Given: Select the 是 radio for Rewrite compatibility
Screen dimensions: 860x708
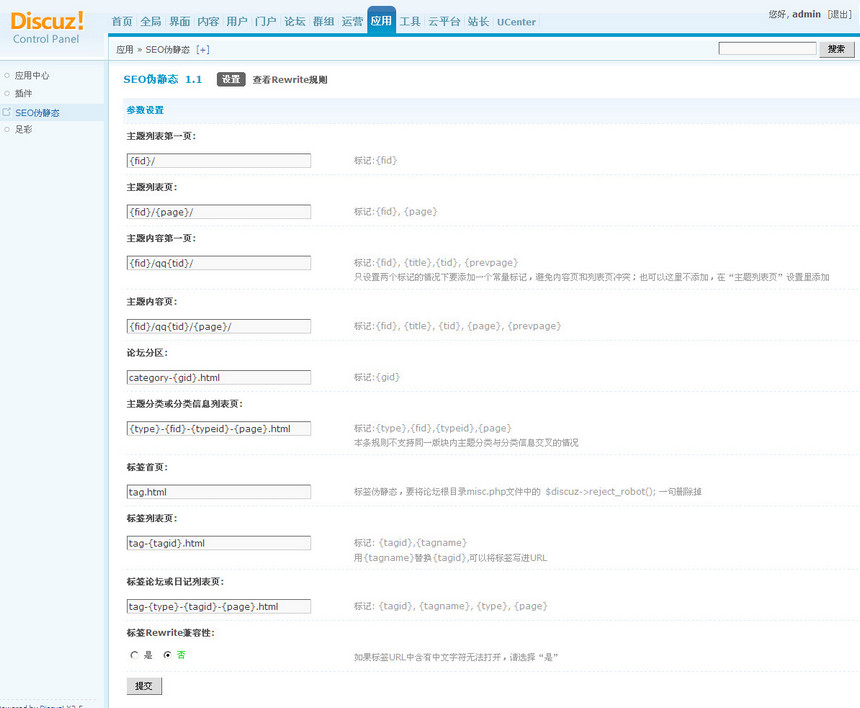Looking at the screenshot, I should [134, 655].
